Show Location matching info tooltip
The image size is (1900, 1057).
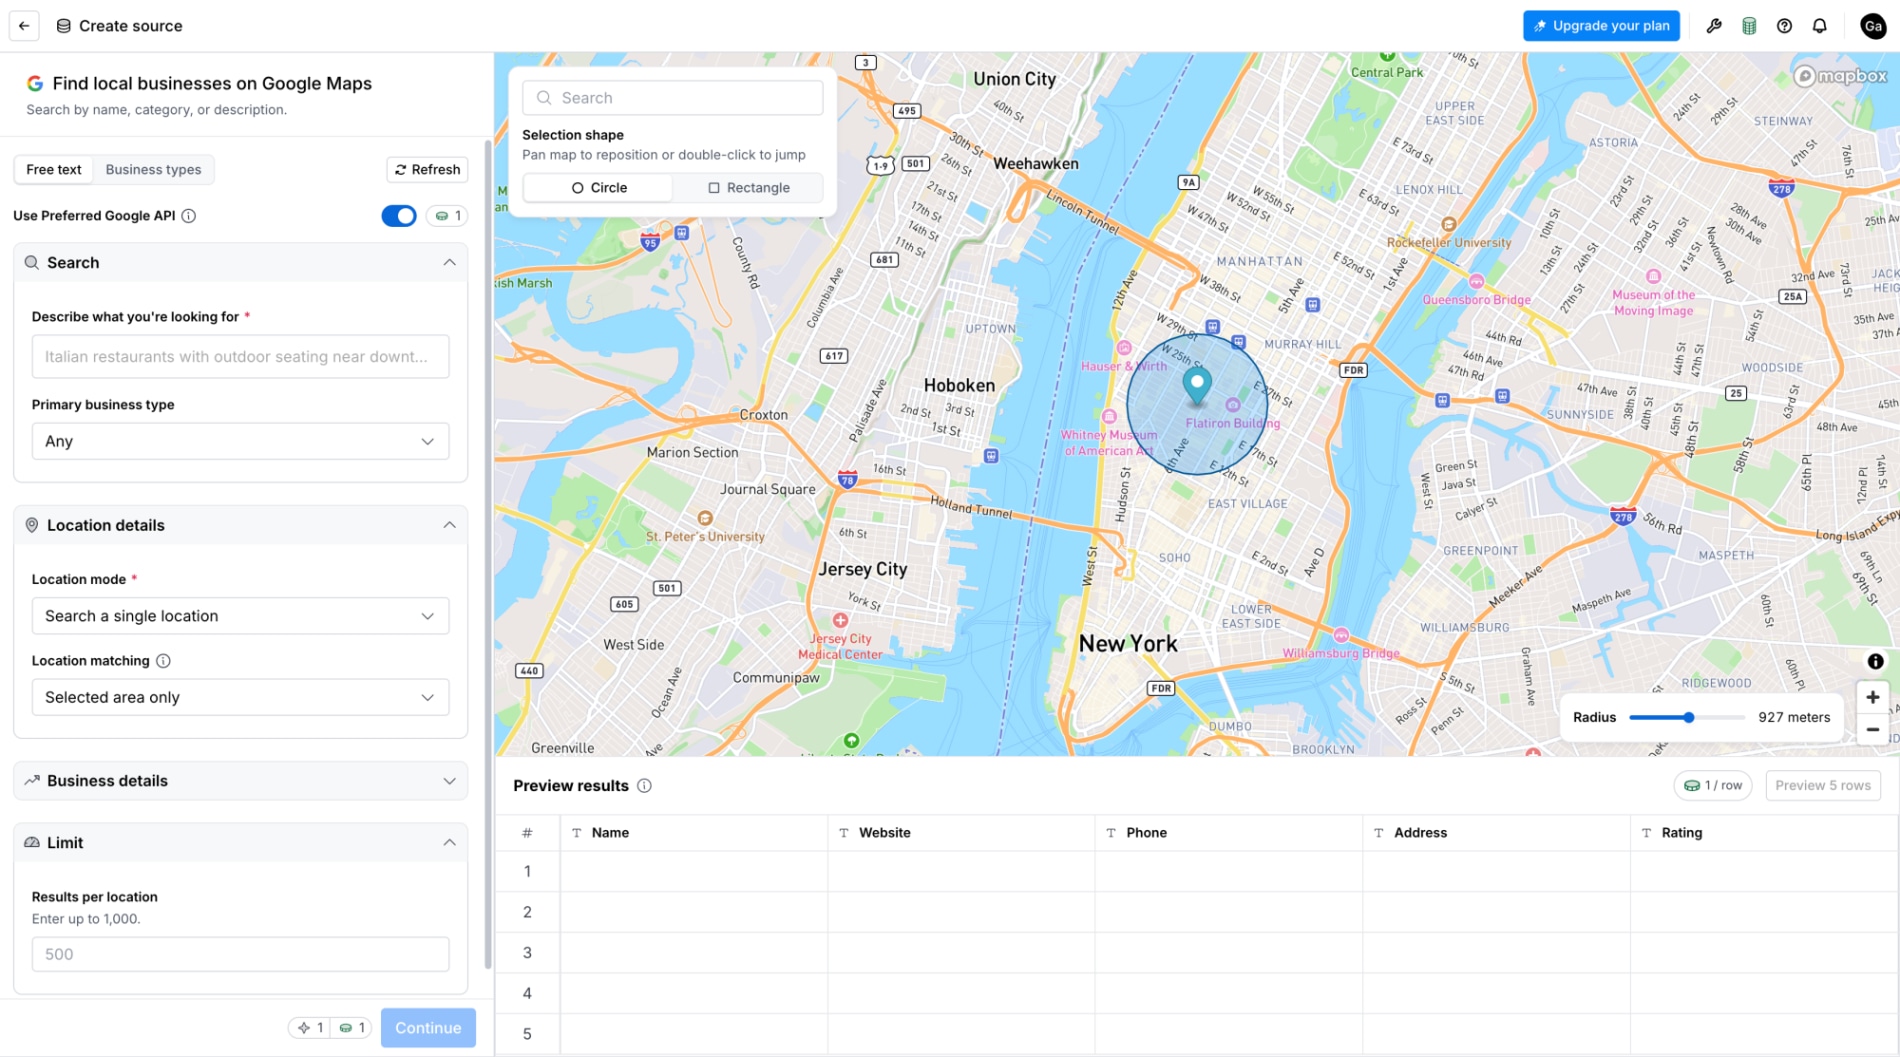163,661
